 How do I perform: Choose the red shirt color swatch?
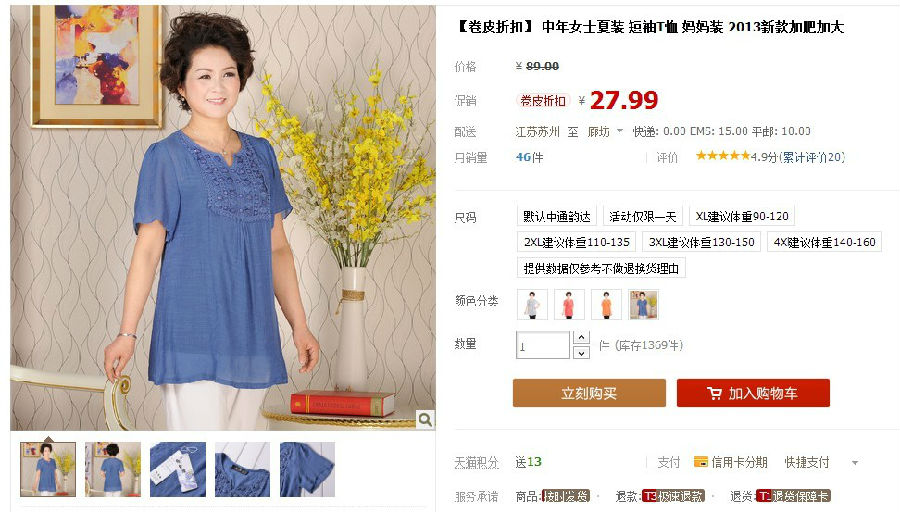(x=569, y=304)
